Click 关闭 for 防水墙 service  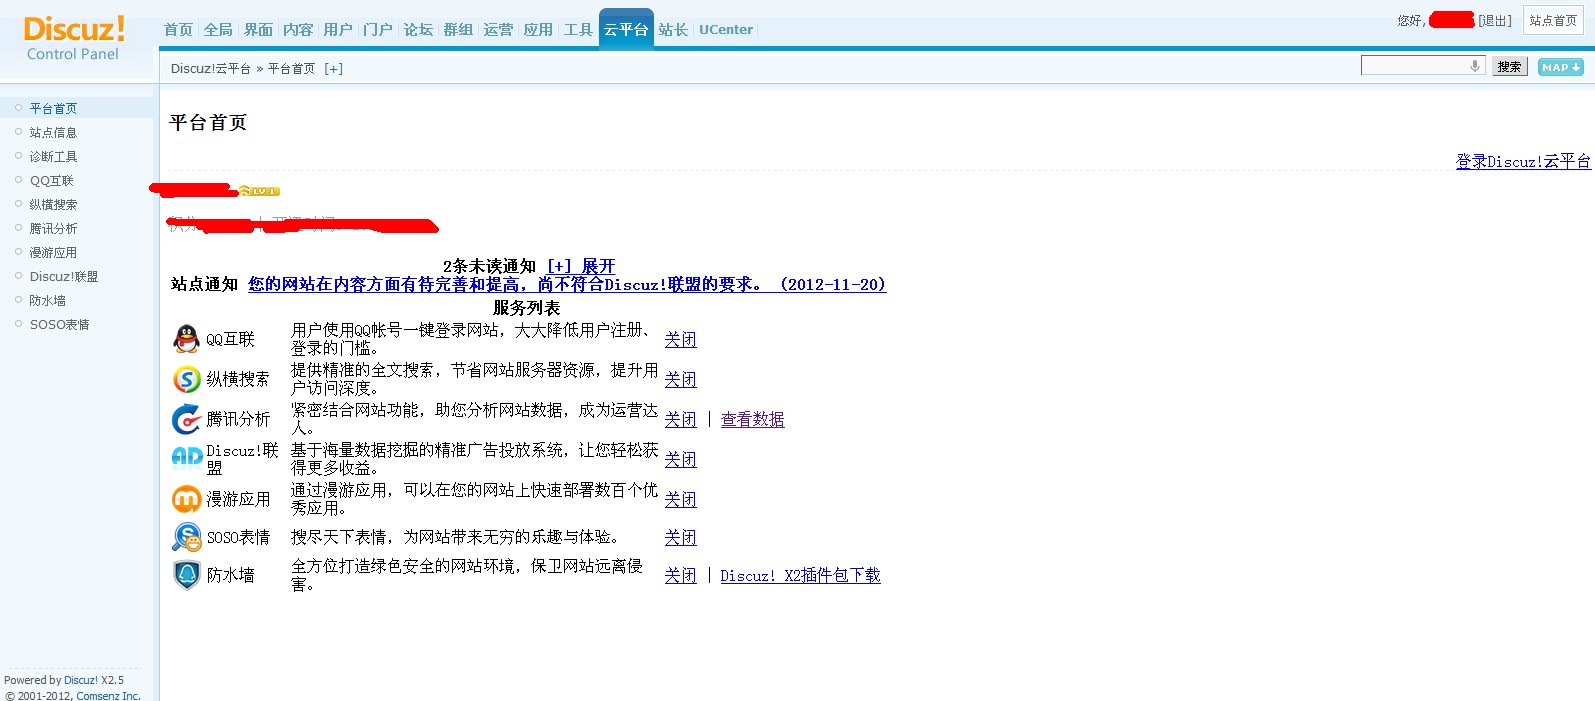point(681,575)
